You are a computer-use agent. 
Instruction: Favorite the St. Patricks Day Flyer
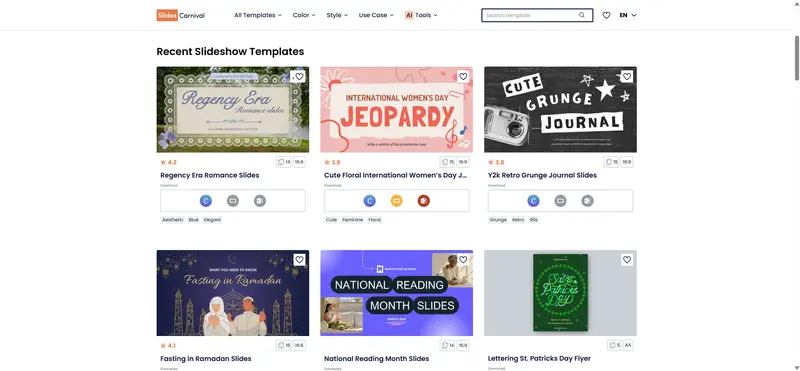click(627, 260)
